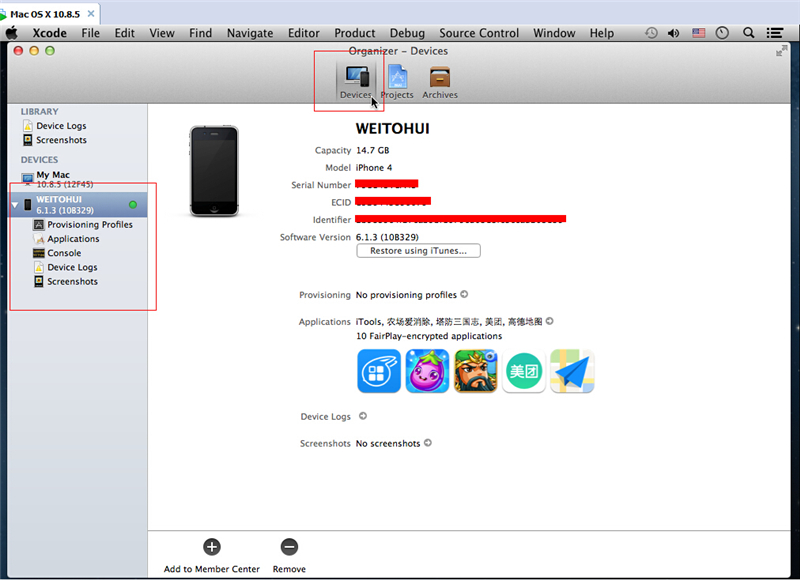Click the iPhone 4 device image
Screen dimensions: 800x580
(214, 171)
